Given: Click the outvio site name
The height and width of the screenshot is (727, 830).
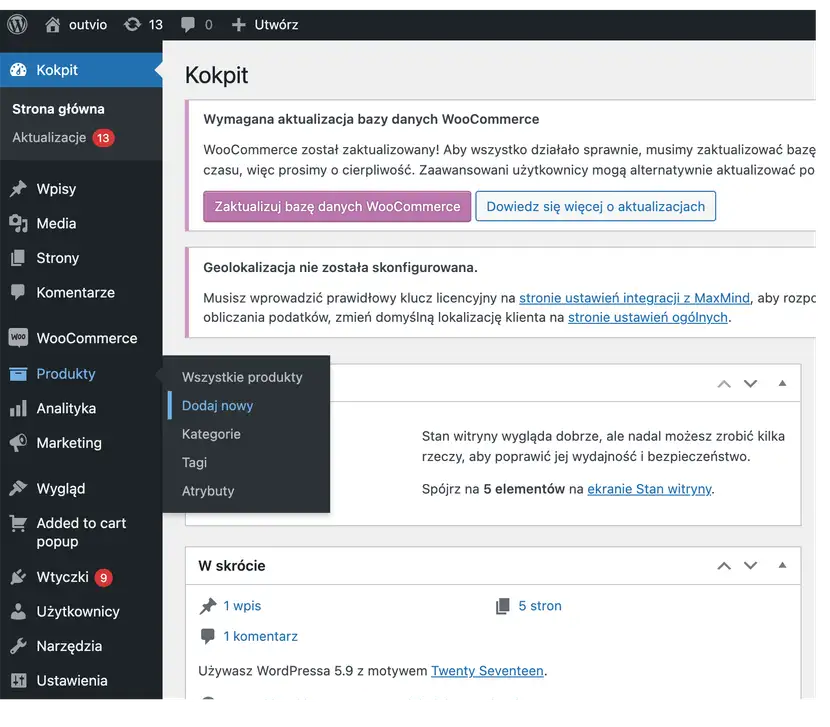Looking at the screenshot, I should pyautogui.click(x=88, y=25).
